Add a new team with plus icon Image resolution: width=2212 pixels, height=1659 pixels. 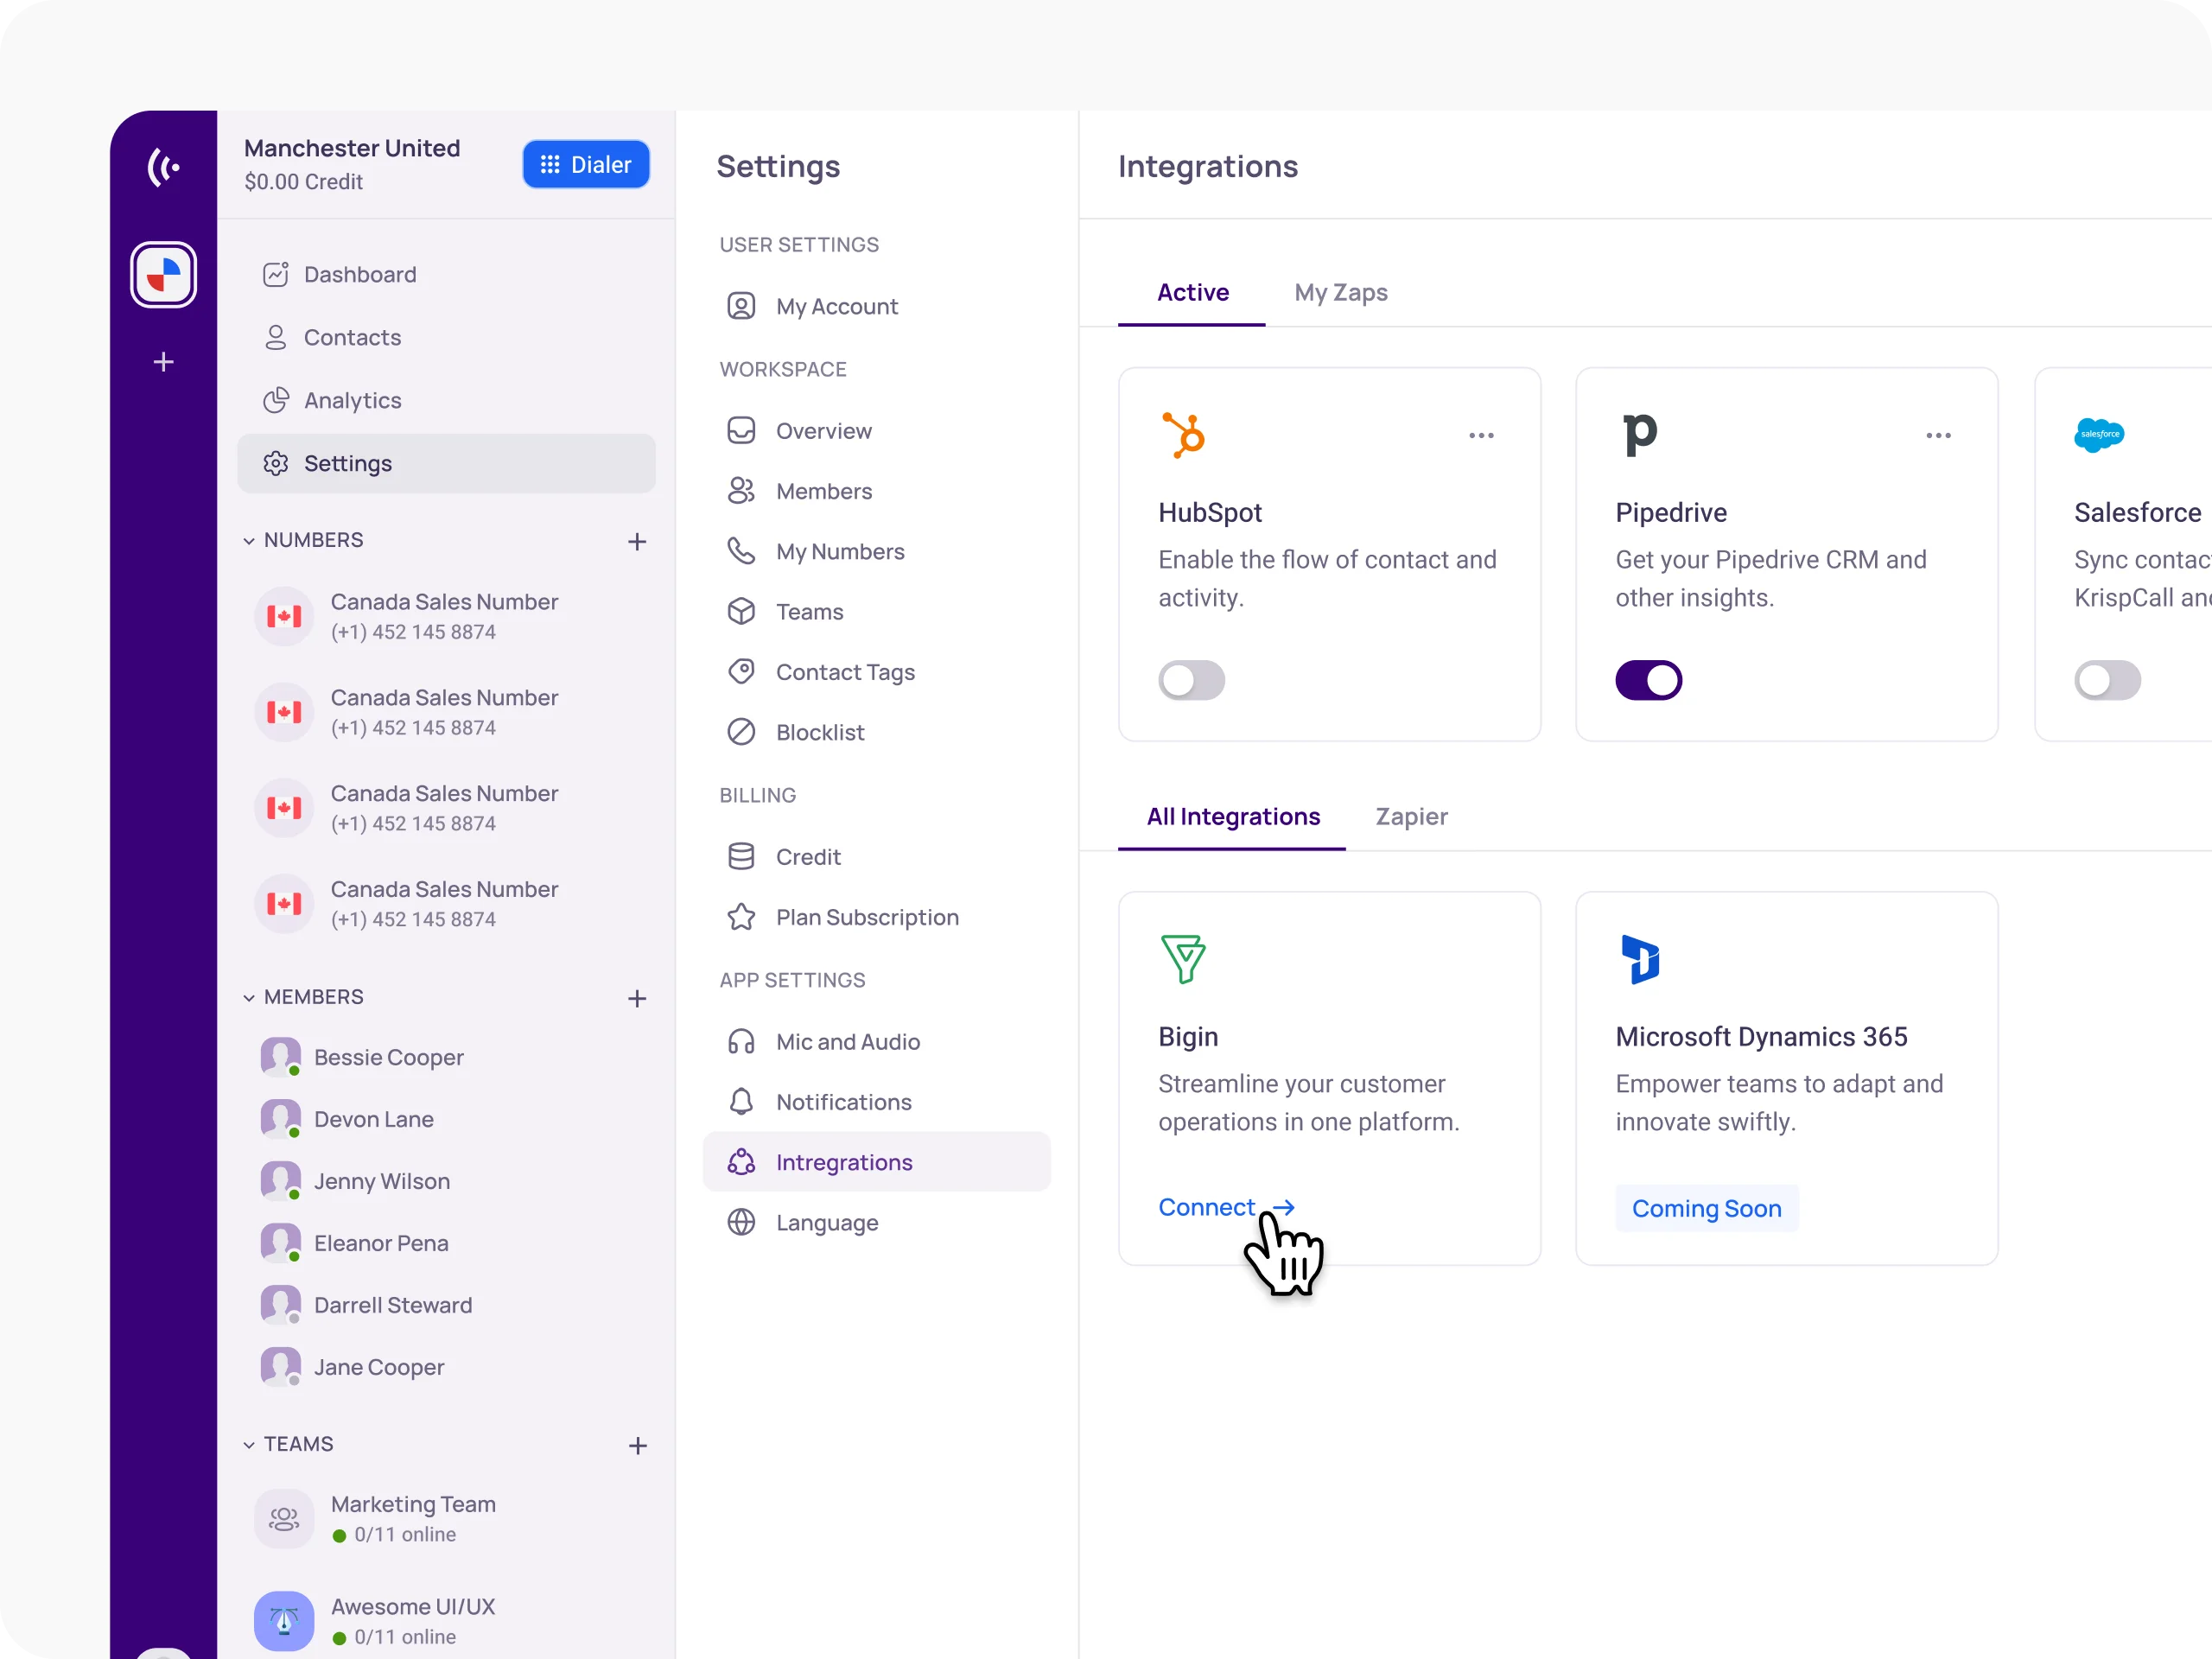point(637,1445)
